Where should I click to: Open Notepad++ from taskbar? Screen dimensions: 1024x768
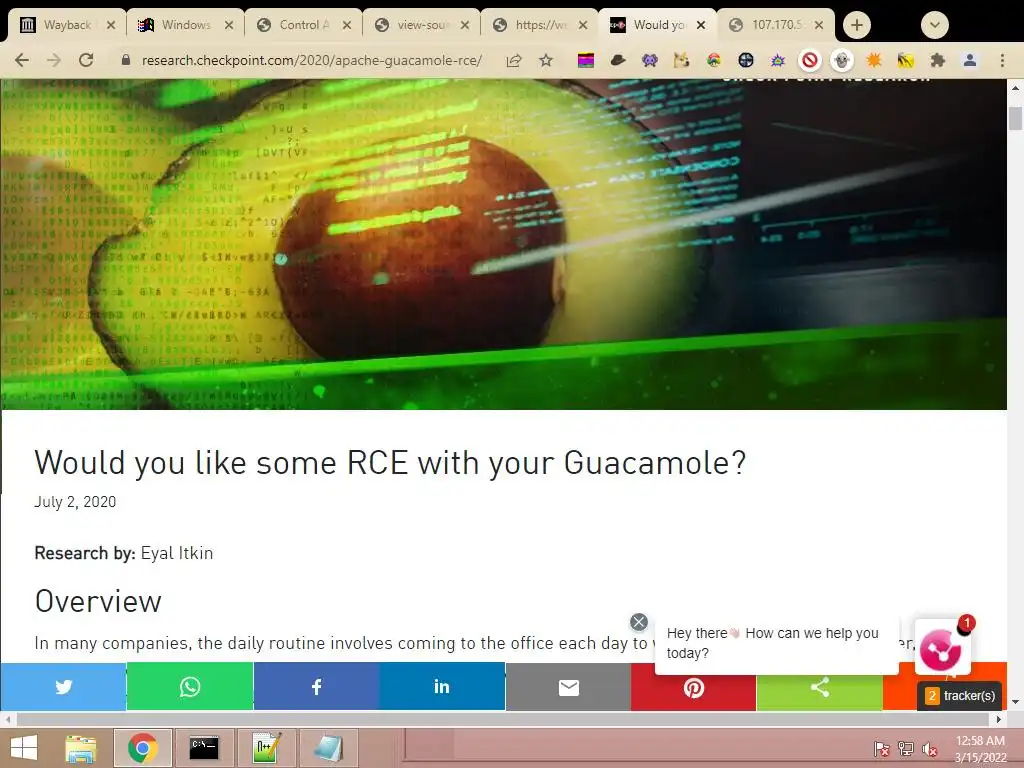point(266,748)
